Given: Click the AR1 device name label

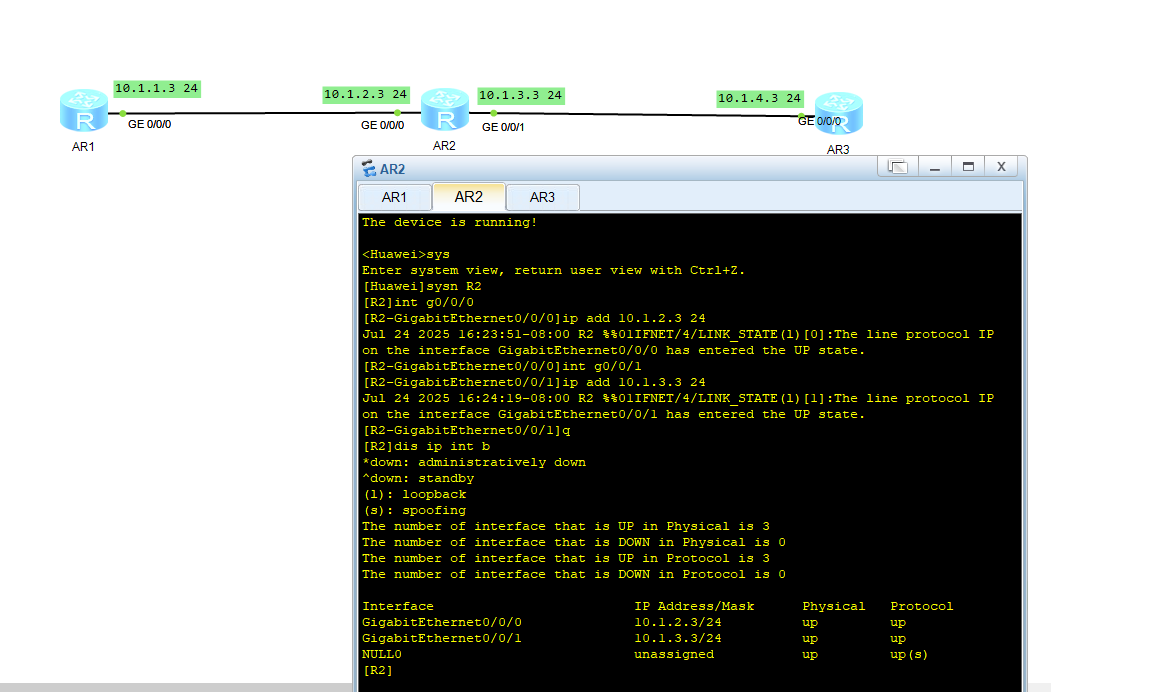Looking at the screenshot, I should [x=83, y=147].
